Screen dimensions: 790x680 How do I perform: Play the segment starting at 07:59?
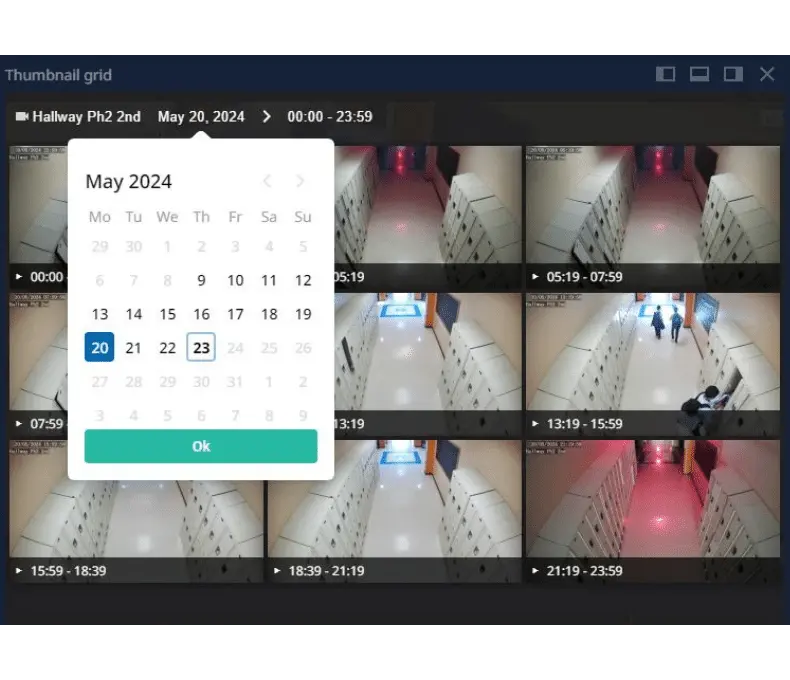point(19,424)
